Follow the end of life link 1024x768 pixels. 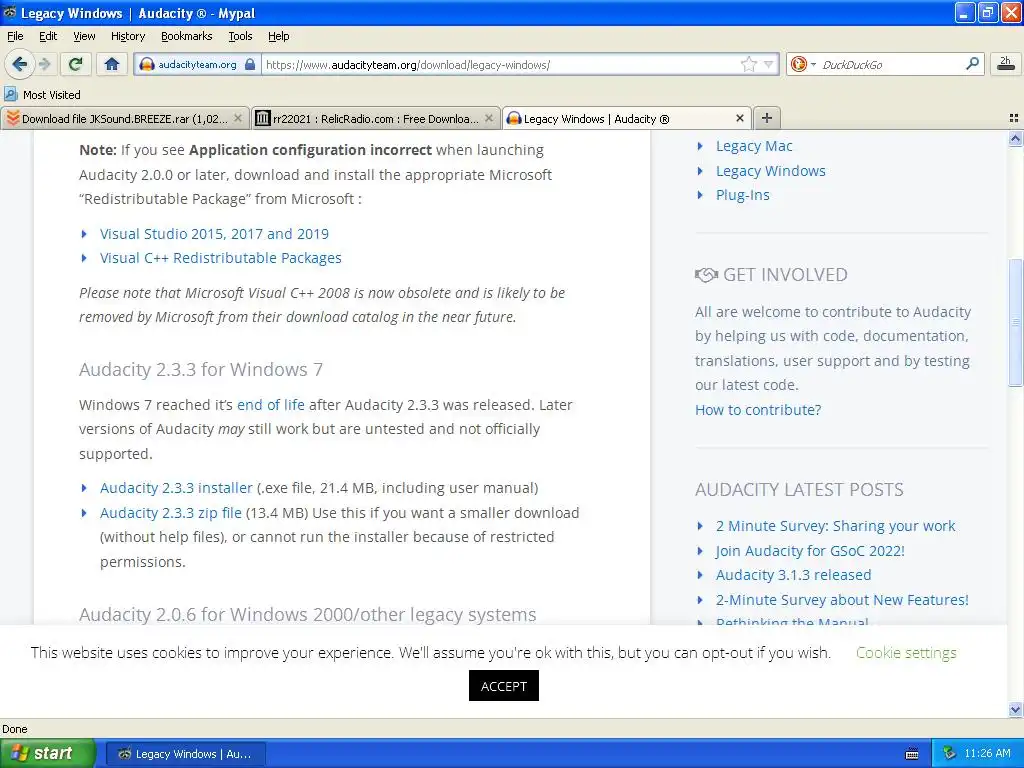[x=270, y=405]
